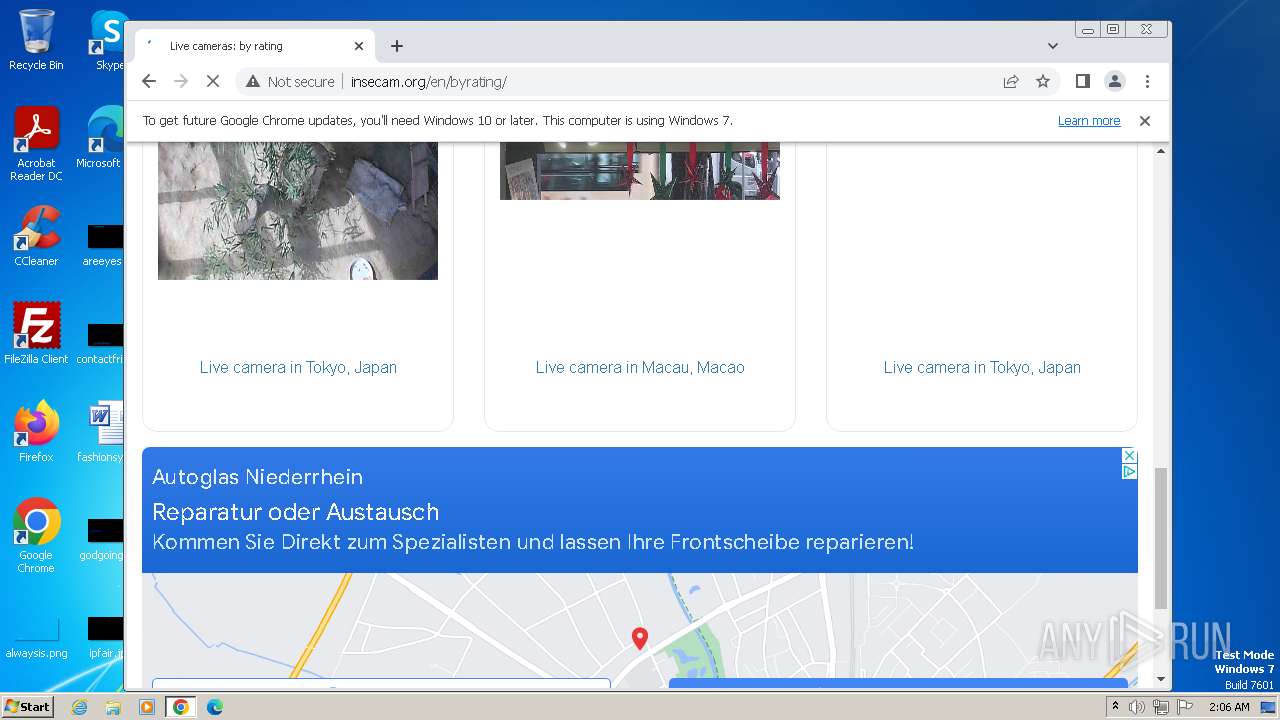
Task: Select the FileZilla Client desktop shortcut
Action: click(x=36, y=333)
